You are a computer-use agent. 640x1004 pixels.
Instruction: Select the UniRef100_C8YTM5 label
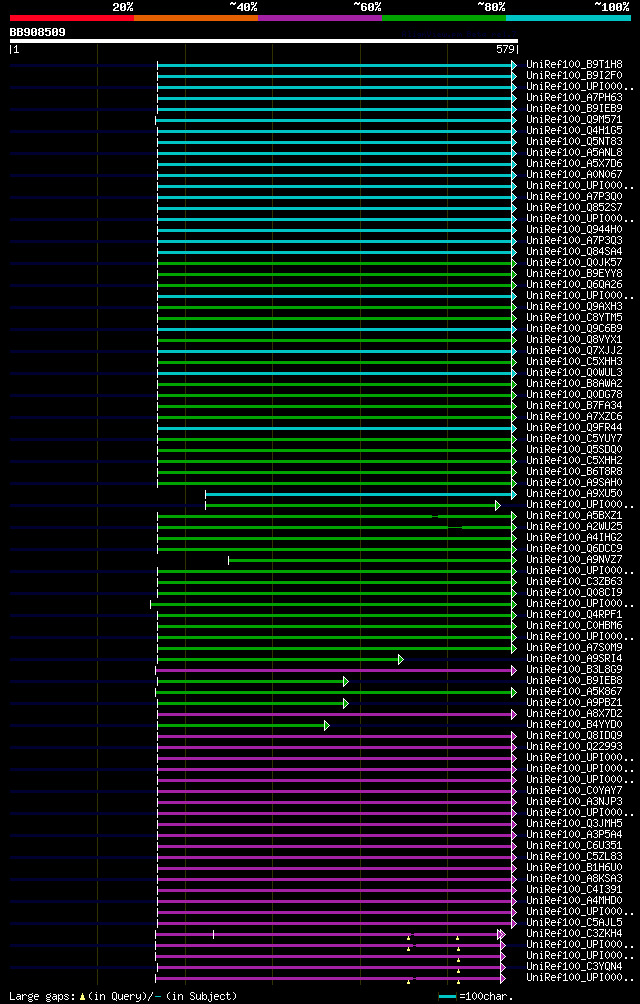[x=574, y=317]
